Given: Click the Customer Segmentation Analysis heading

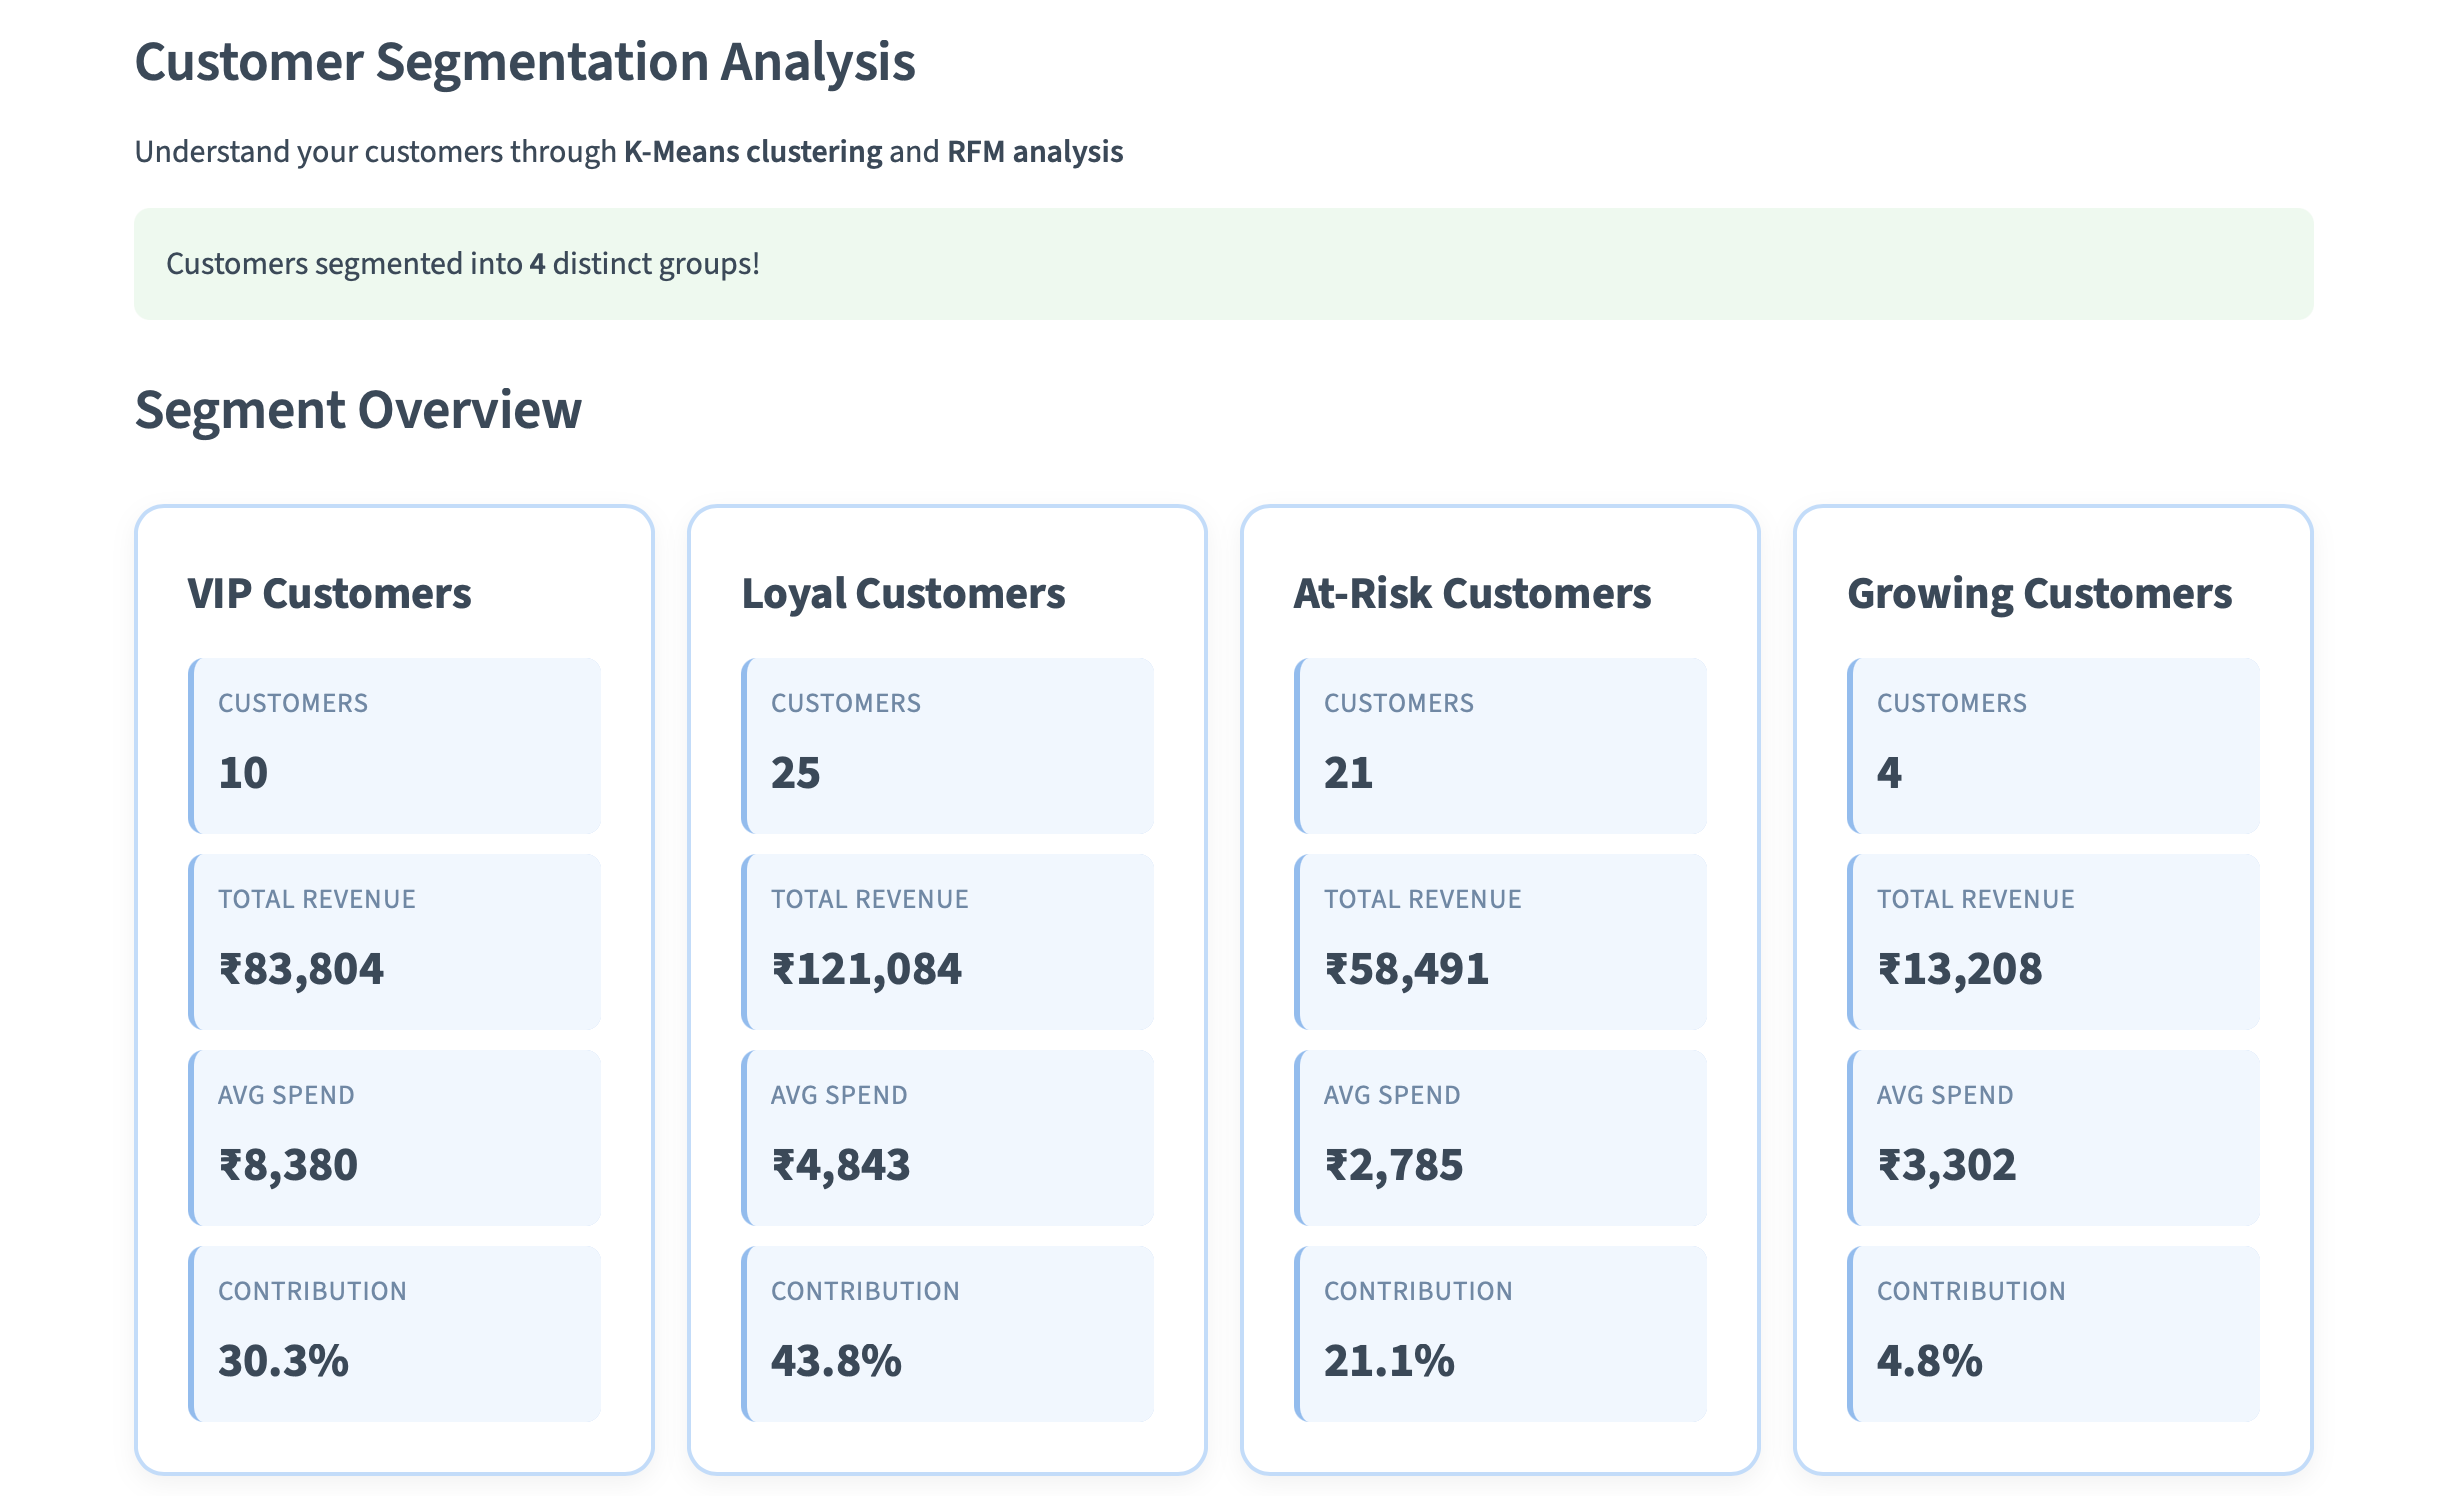Looking at the screenshot, I should (x=524, y=62).
